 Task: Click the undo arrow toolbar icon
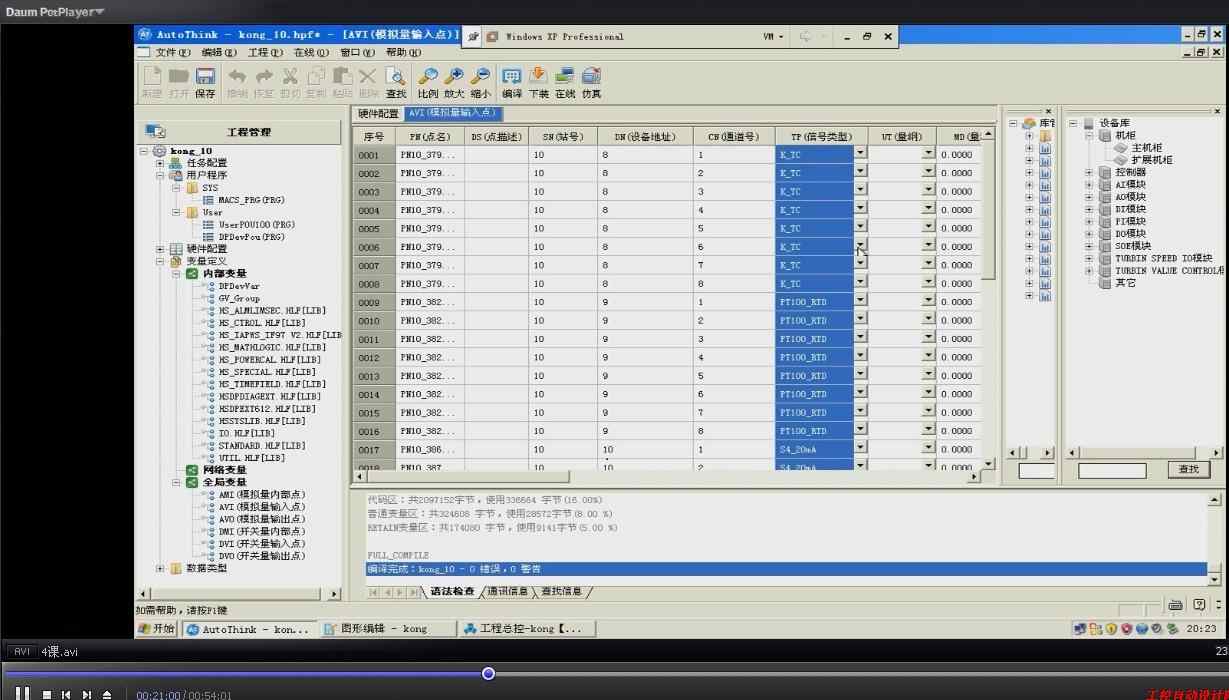click(x=237, y=76)
